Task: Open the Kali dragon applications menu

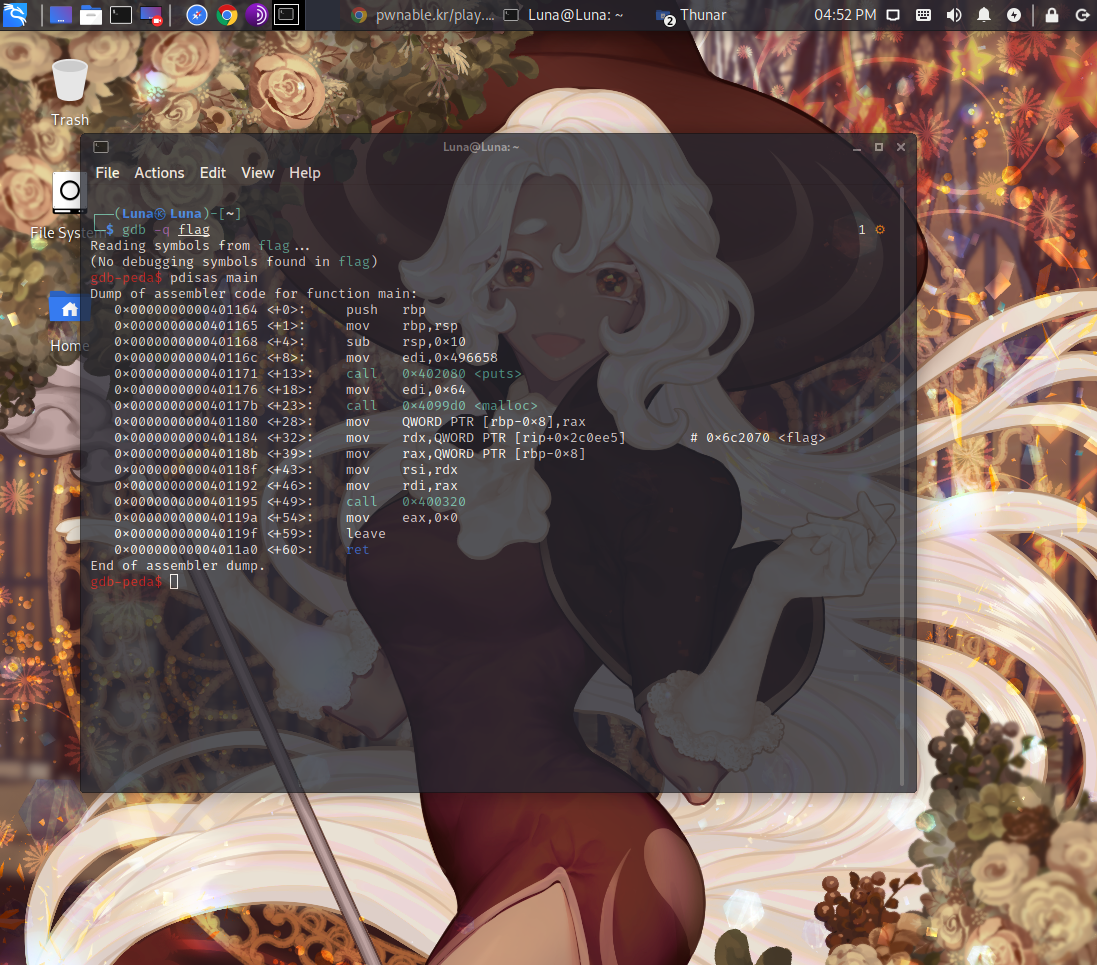Action: tap(15, 15)
